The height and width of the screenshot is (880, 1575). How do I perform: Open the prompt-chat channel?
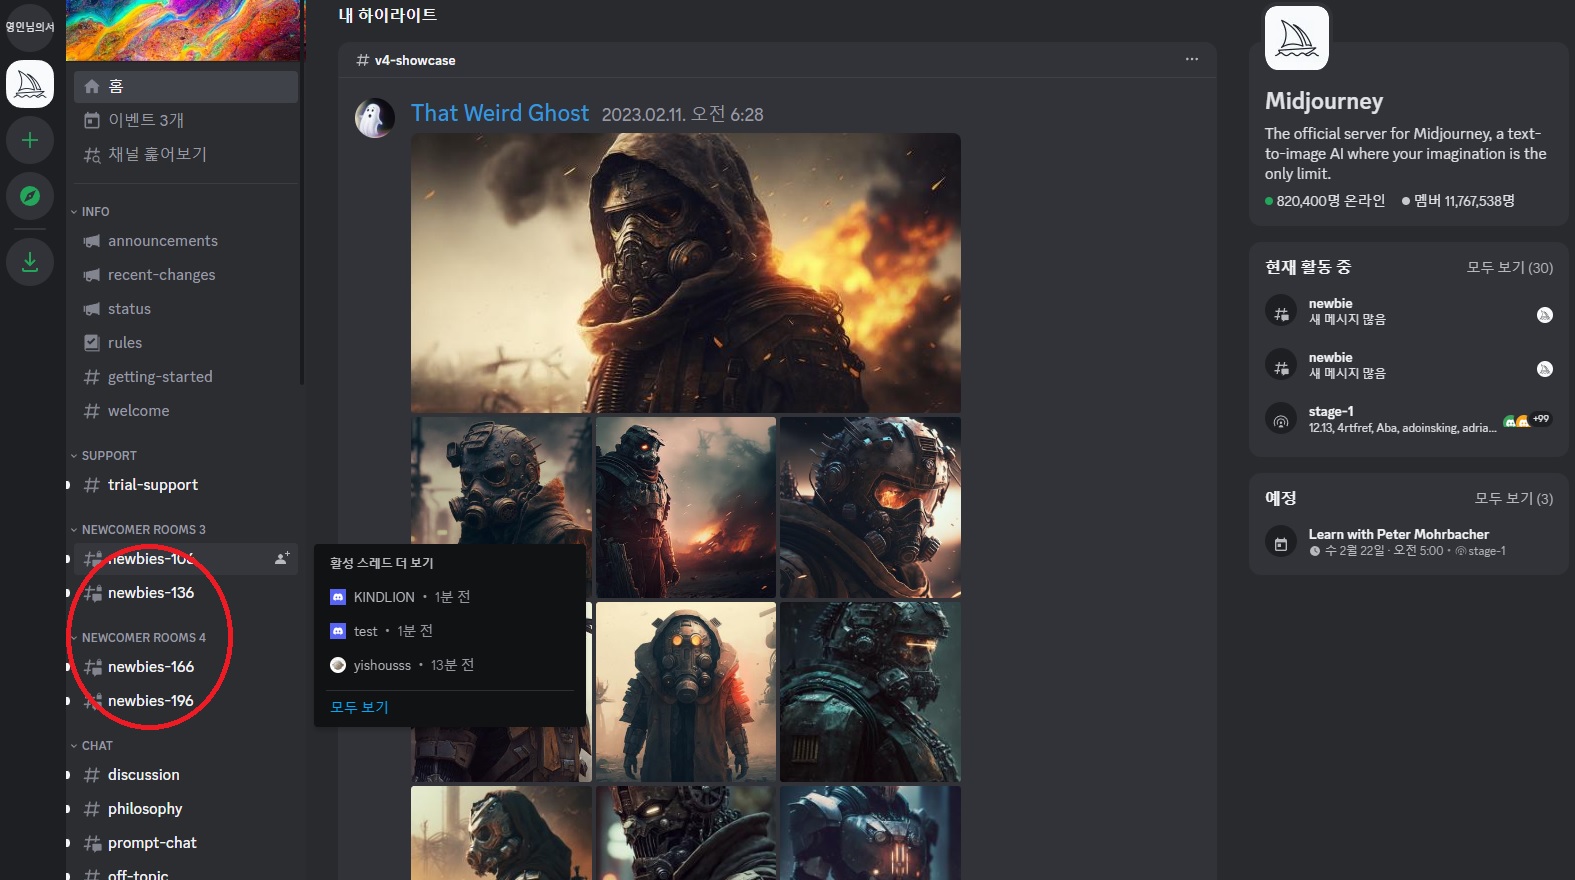pyautogui.click(x=186, y=843)
